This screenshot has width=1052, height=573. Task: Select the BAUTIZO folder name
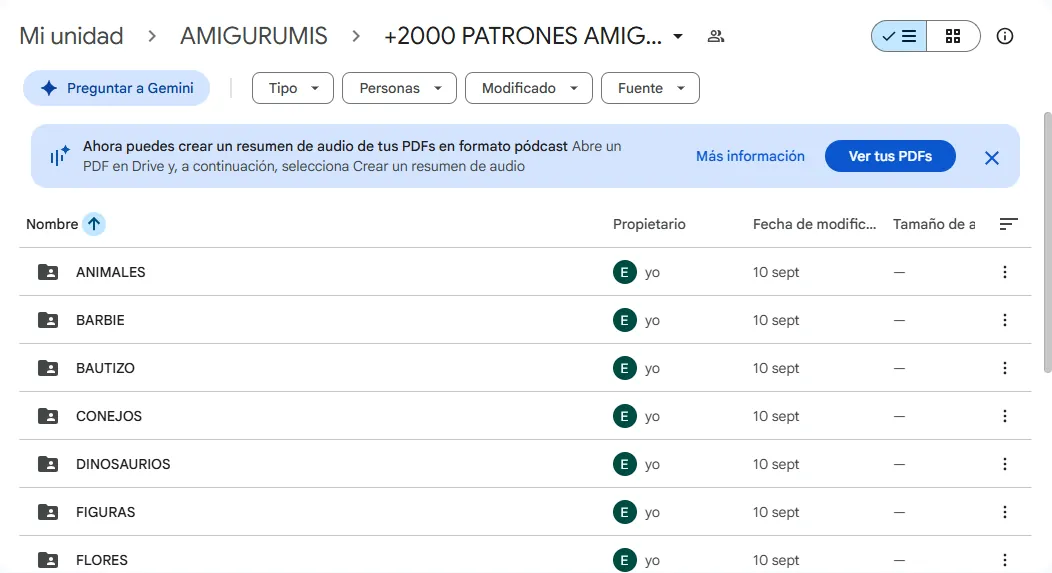pos(105,368)
